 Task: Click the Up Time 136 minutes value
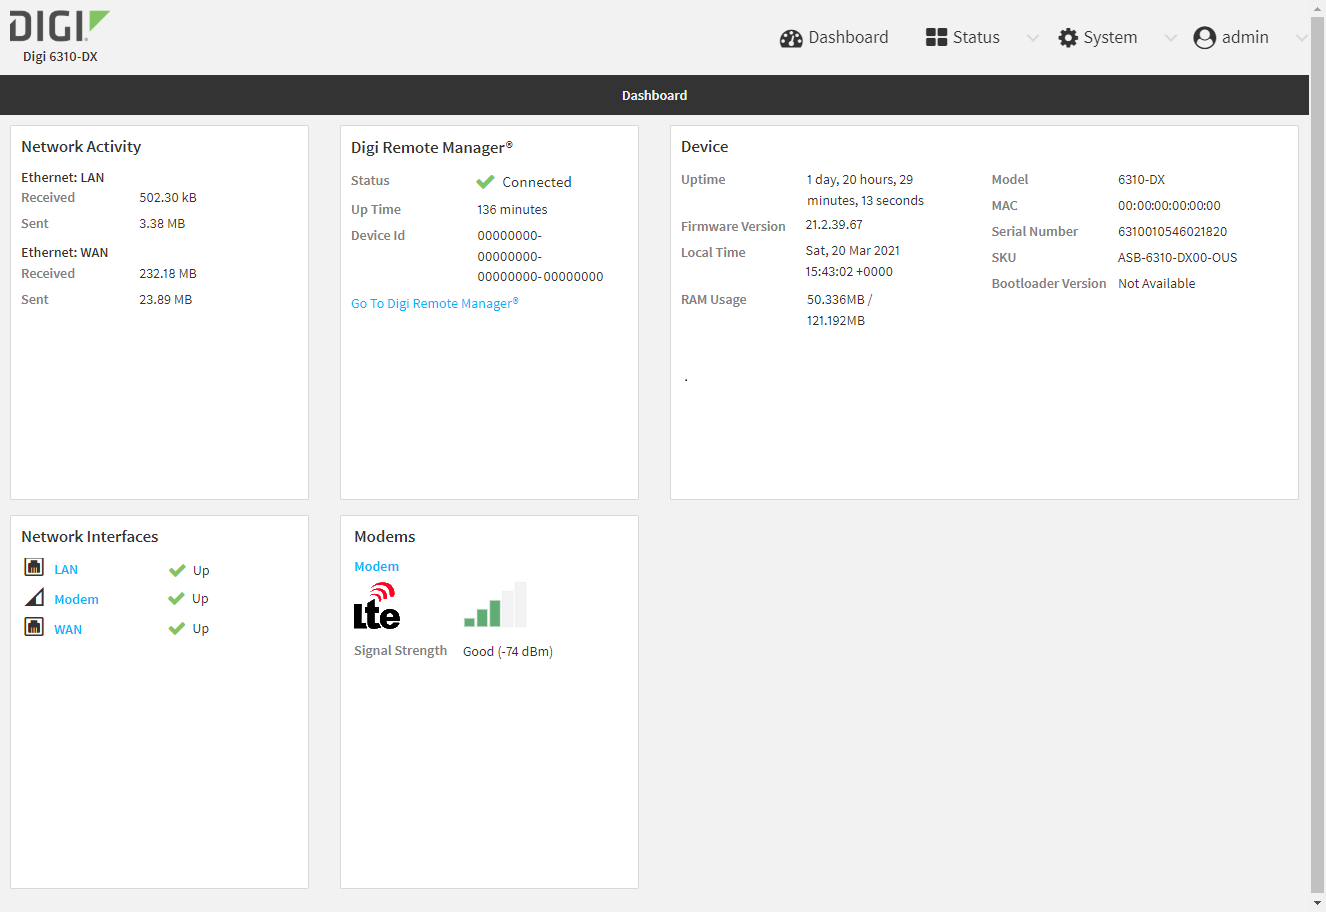pyautogui.click(x=512, y=210)
